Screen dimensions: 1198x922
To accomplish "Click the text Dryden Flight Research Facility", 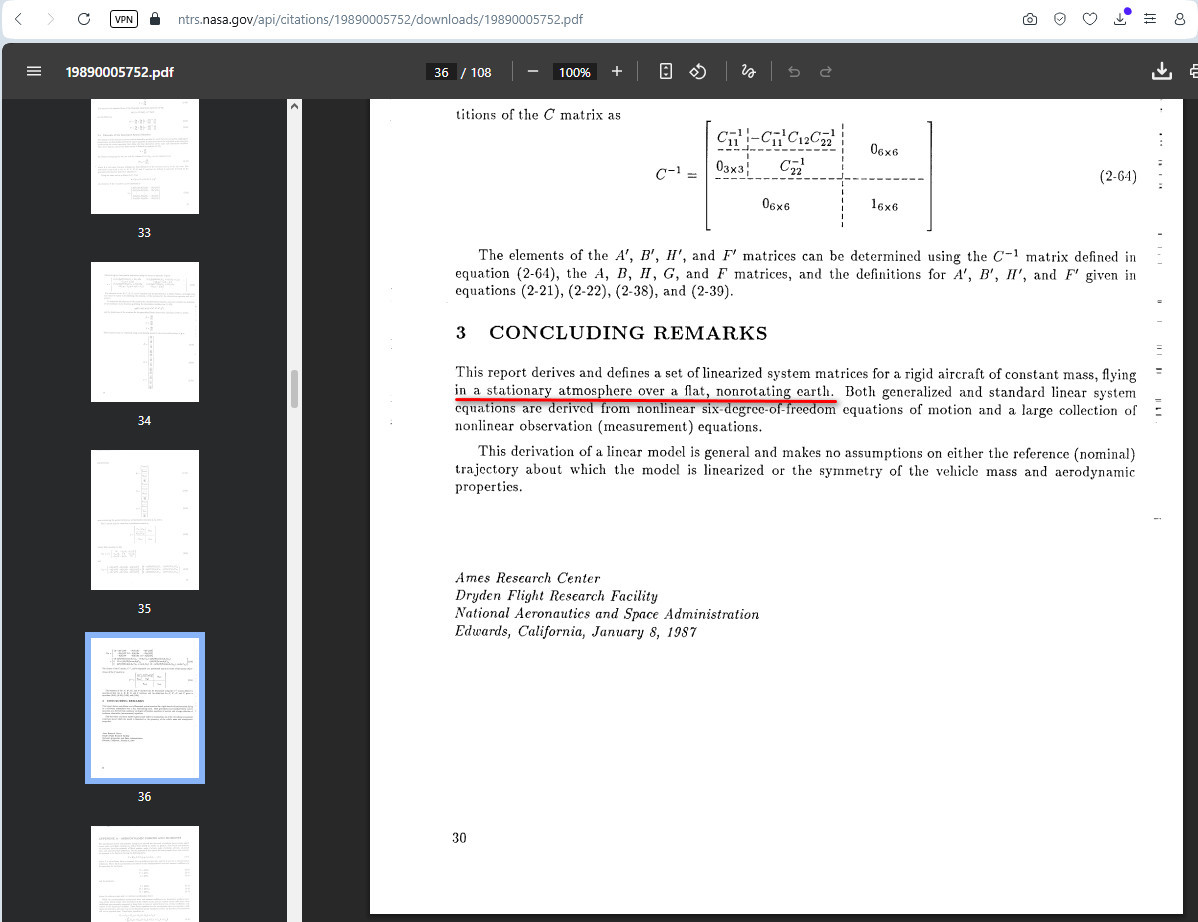I will (x=556, y=596).
